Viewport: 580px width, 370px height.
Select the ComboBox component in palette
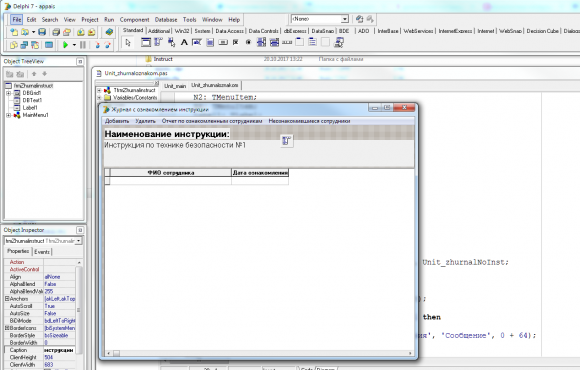pyautogui.click(x=274, y=43)
